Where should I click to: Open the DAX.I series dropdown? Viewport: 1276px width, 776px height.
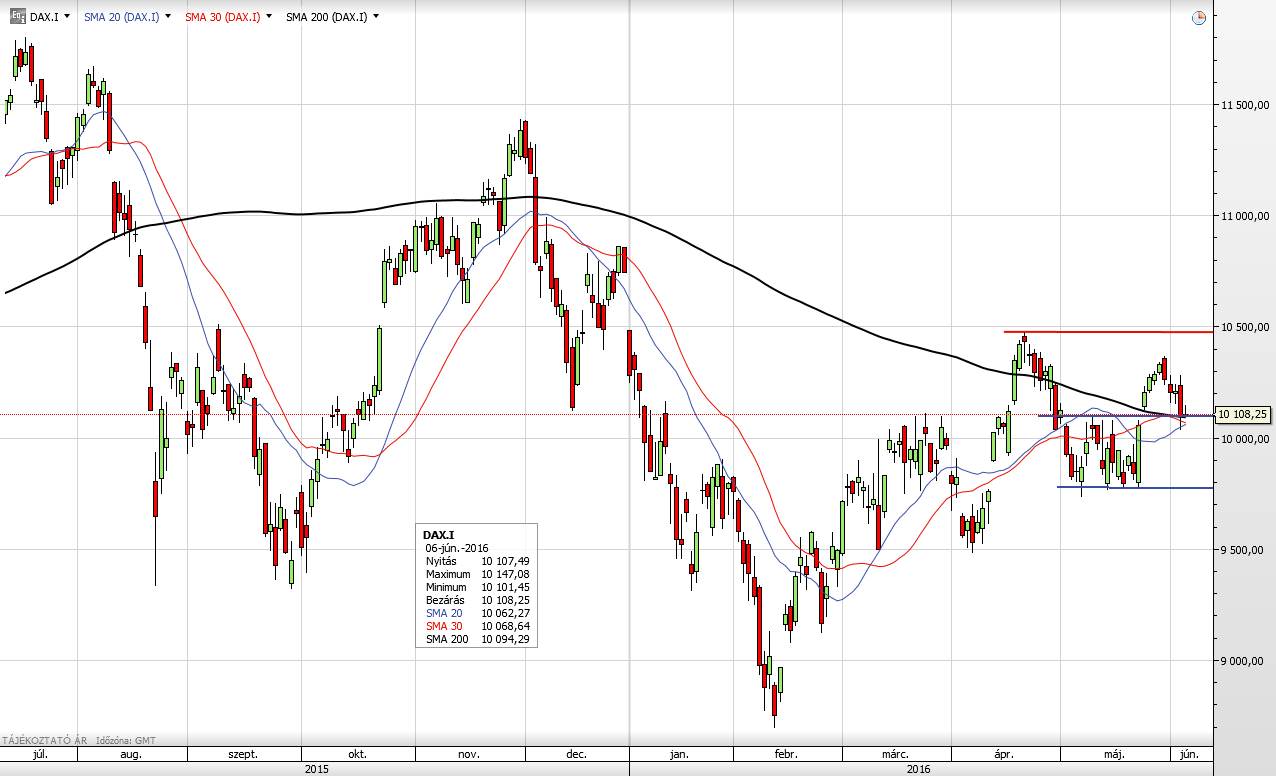66,17
